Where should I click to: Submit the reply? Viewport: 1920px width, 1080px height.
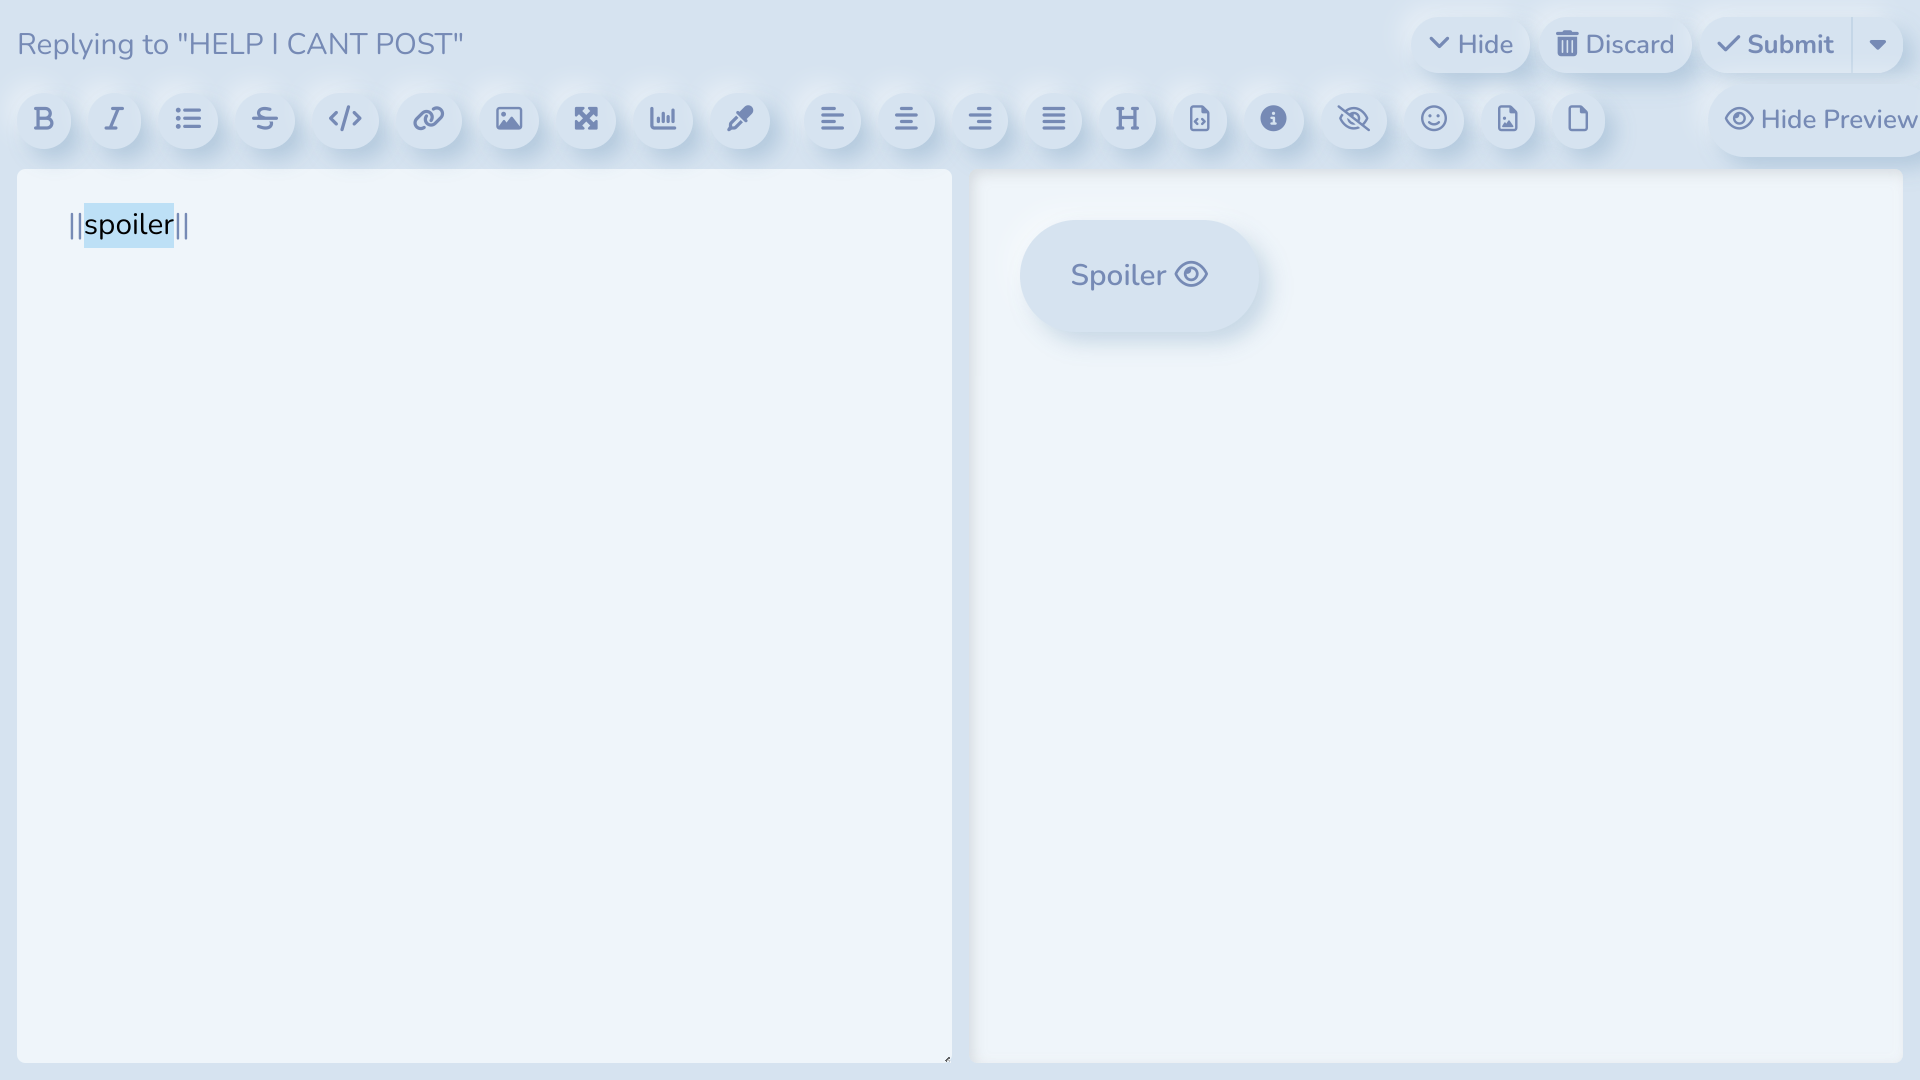(x=1776, y=45)
